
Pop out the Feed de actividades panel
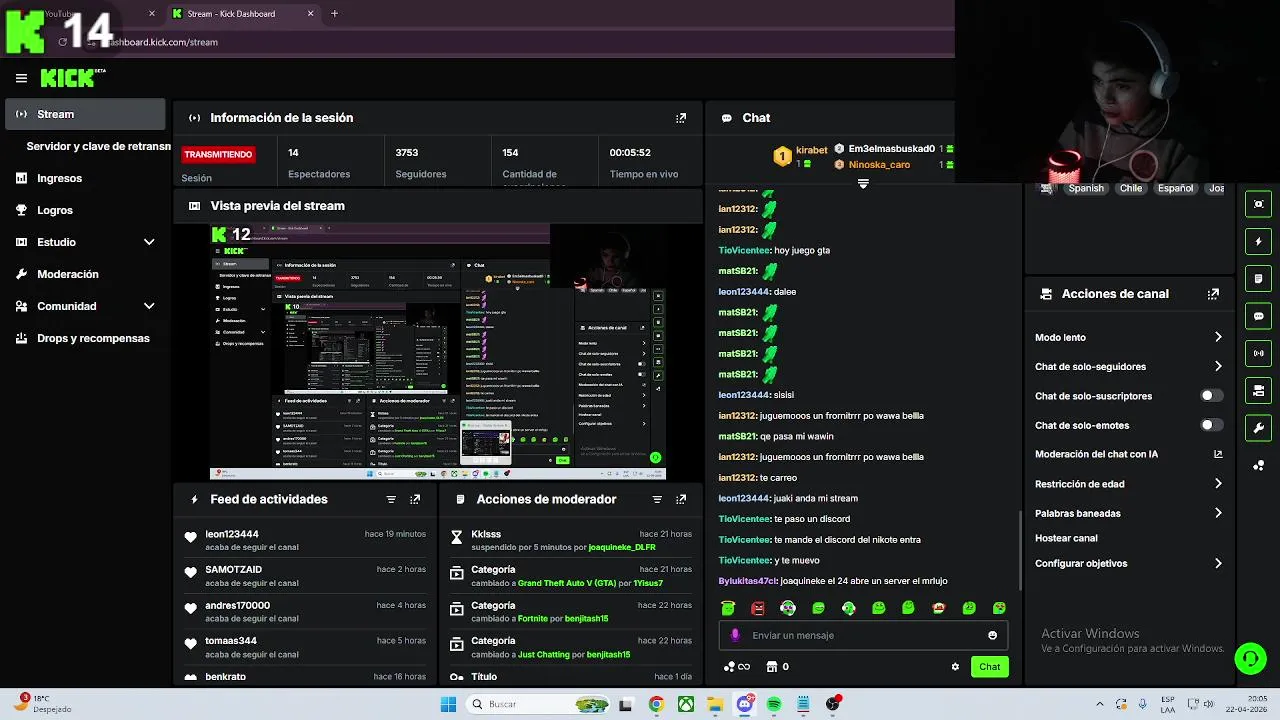point(415,499)
